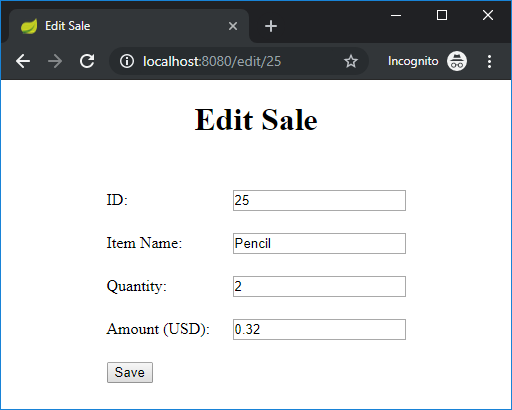Click the "Item Name:" label

[x=144, y=243]
